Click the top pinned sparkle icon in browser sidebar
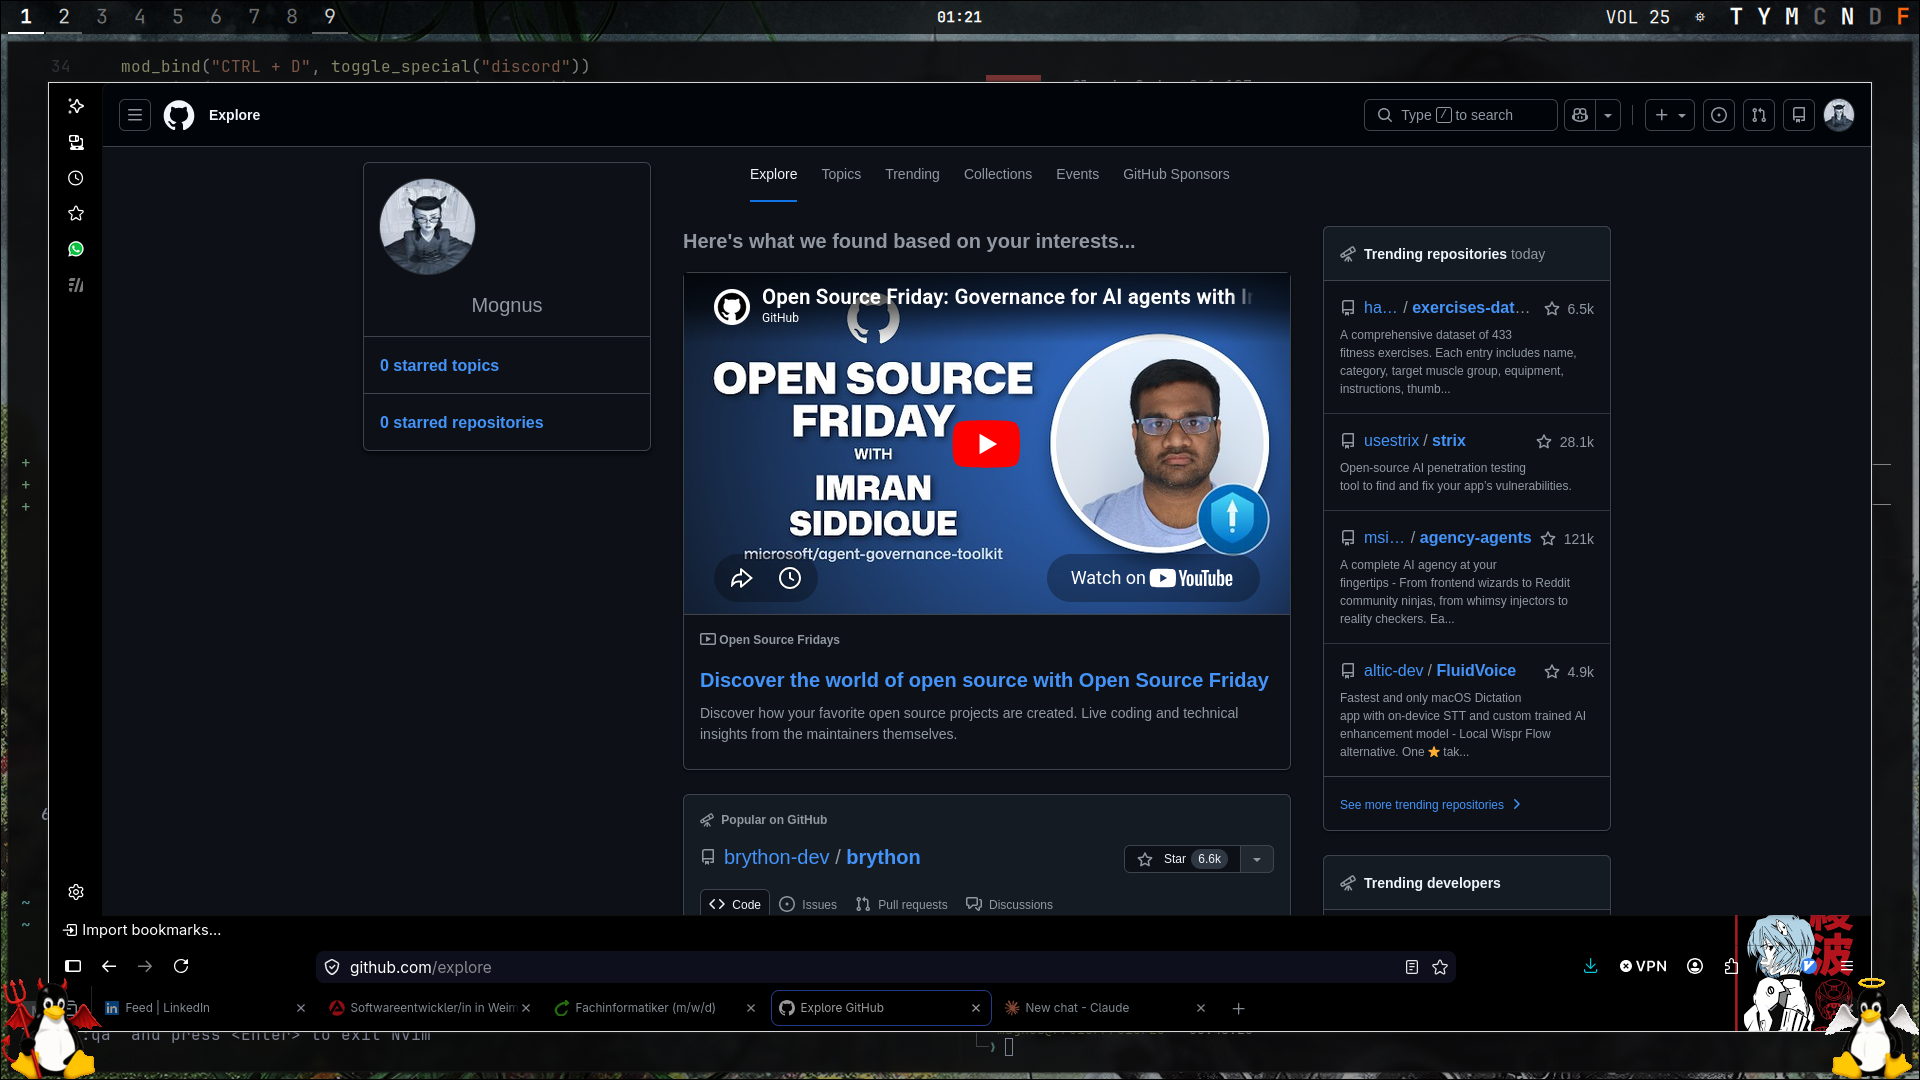This screenshot has width=1920, height=1080. 76,106
